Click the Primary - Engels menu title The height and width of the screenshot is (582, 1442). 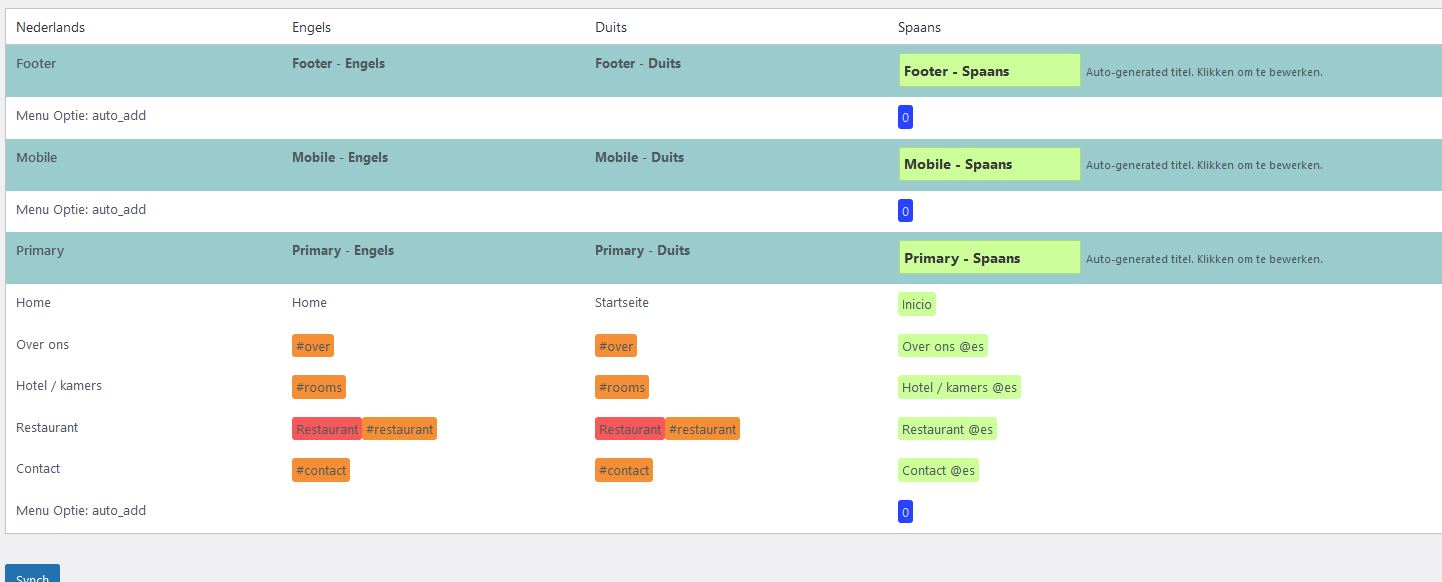(343, 250)
